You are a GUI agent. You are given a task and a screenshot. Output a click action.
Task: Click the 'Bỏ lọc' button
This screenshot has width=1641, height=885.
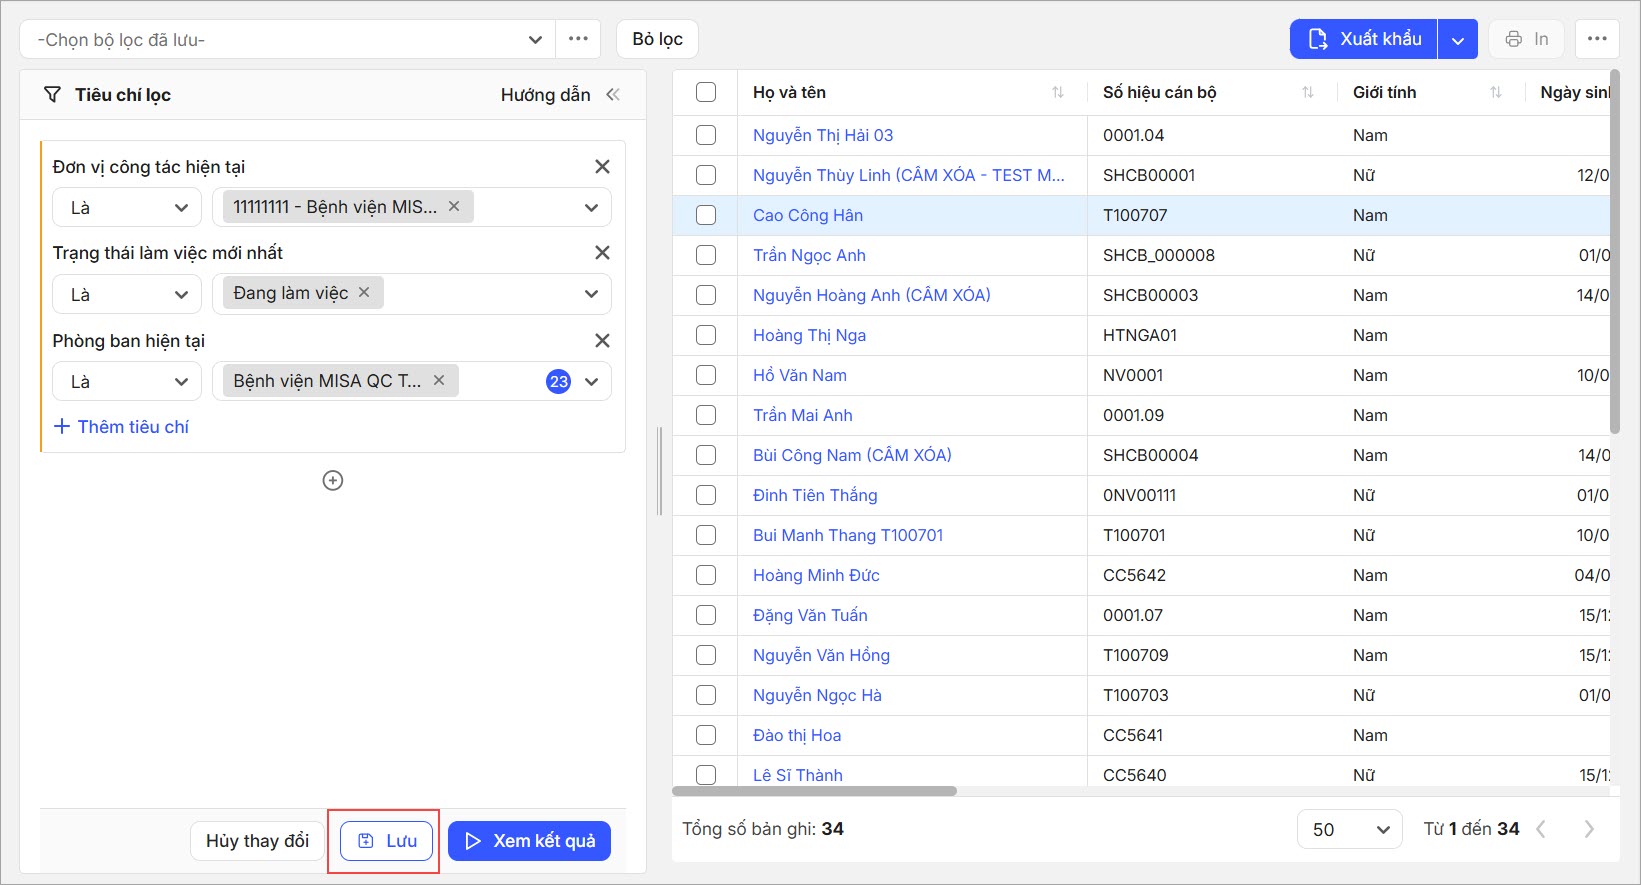[x=657, y=39]
